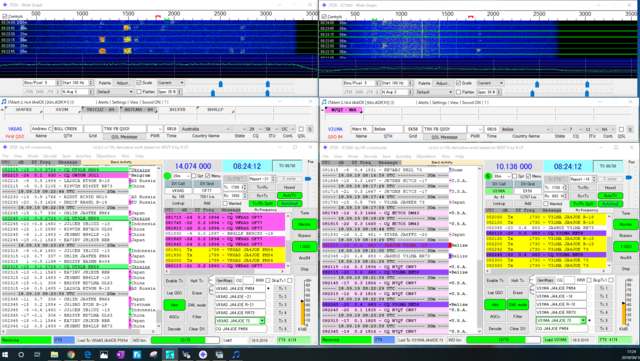This screenshot has width=640, height=361.
Task: Click Tune button in 20m JTDX
Action: point(304,213)
